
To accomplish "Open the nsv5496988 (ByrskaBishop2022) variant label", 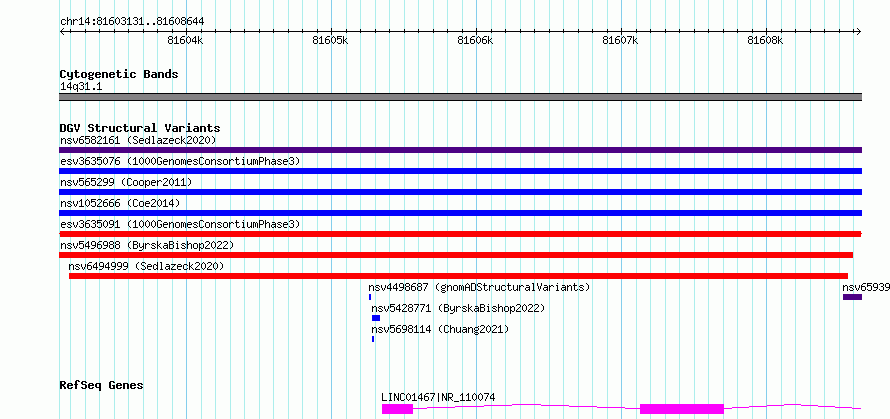I will pos(147,245).
